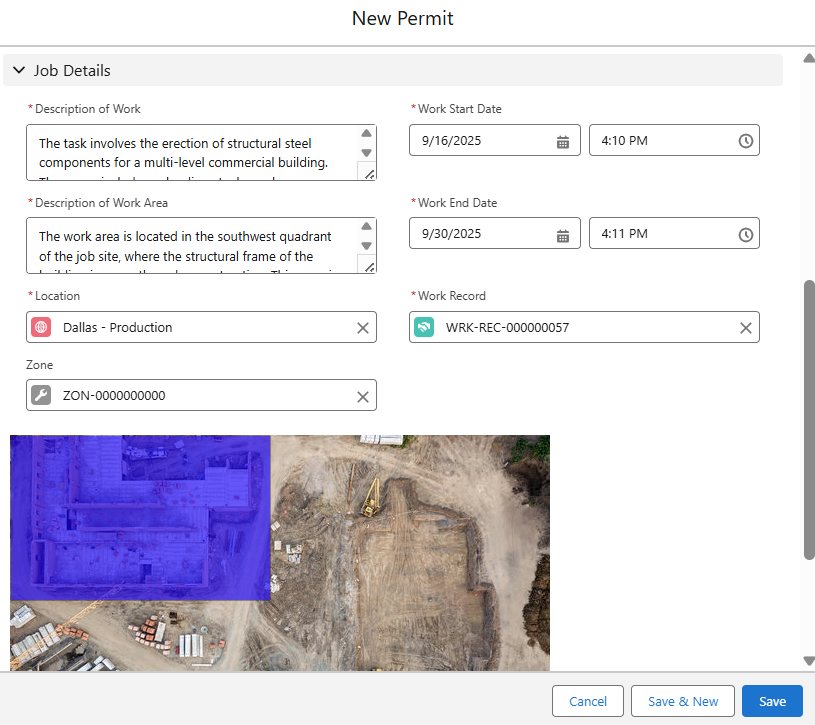
Task: Clear the Dallas - Production location selection
Action: click(x=363, y=328)
